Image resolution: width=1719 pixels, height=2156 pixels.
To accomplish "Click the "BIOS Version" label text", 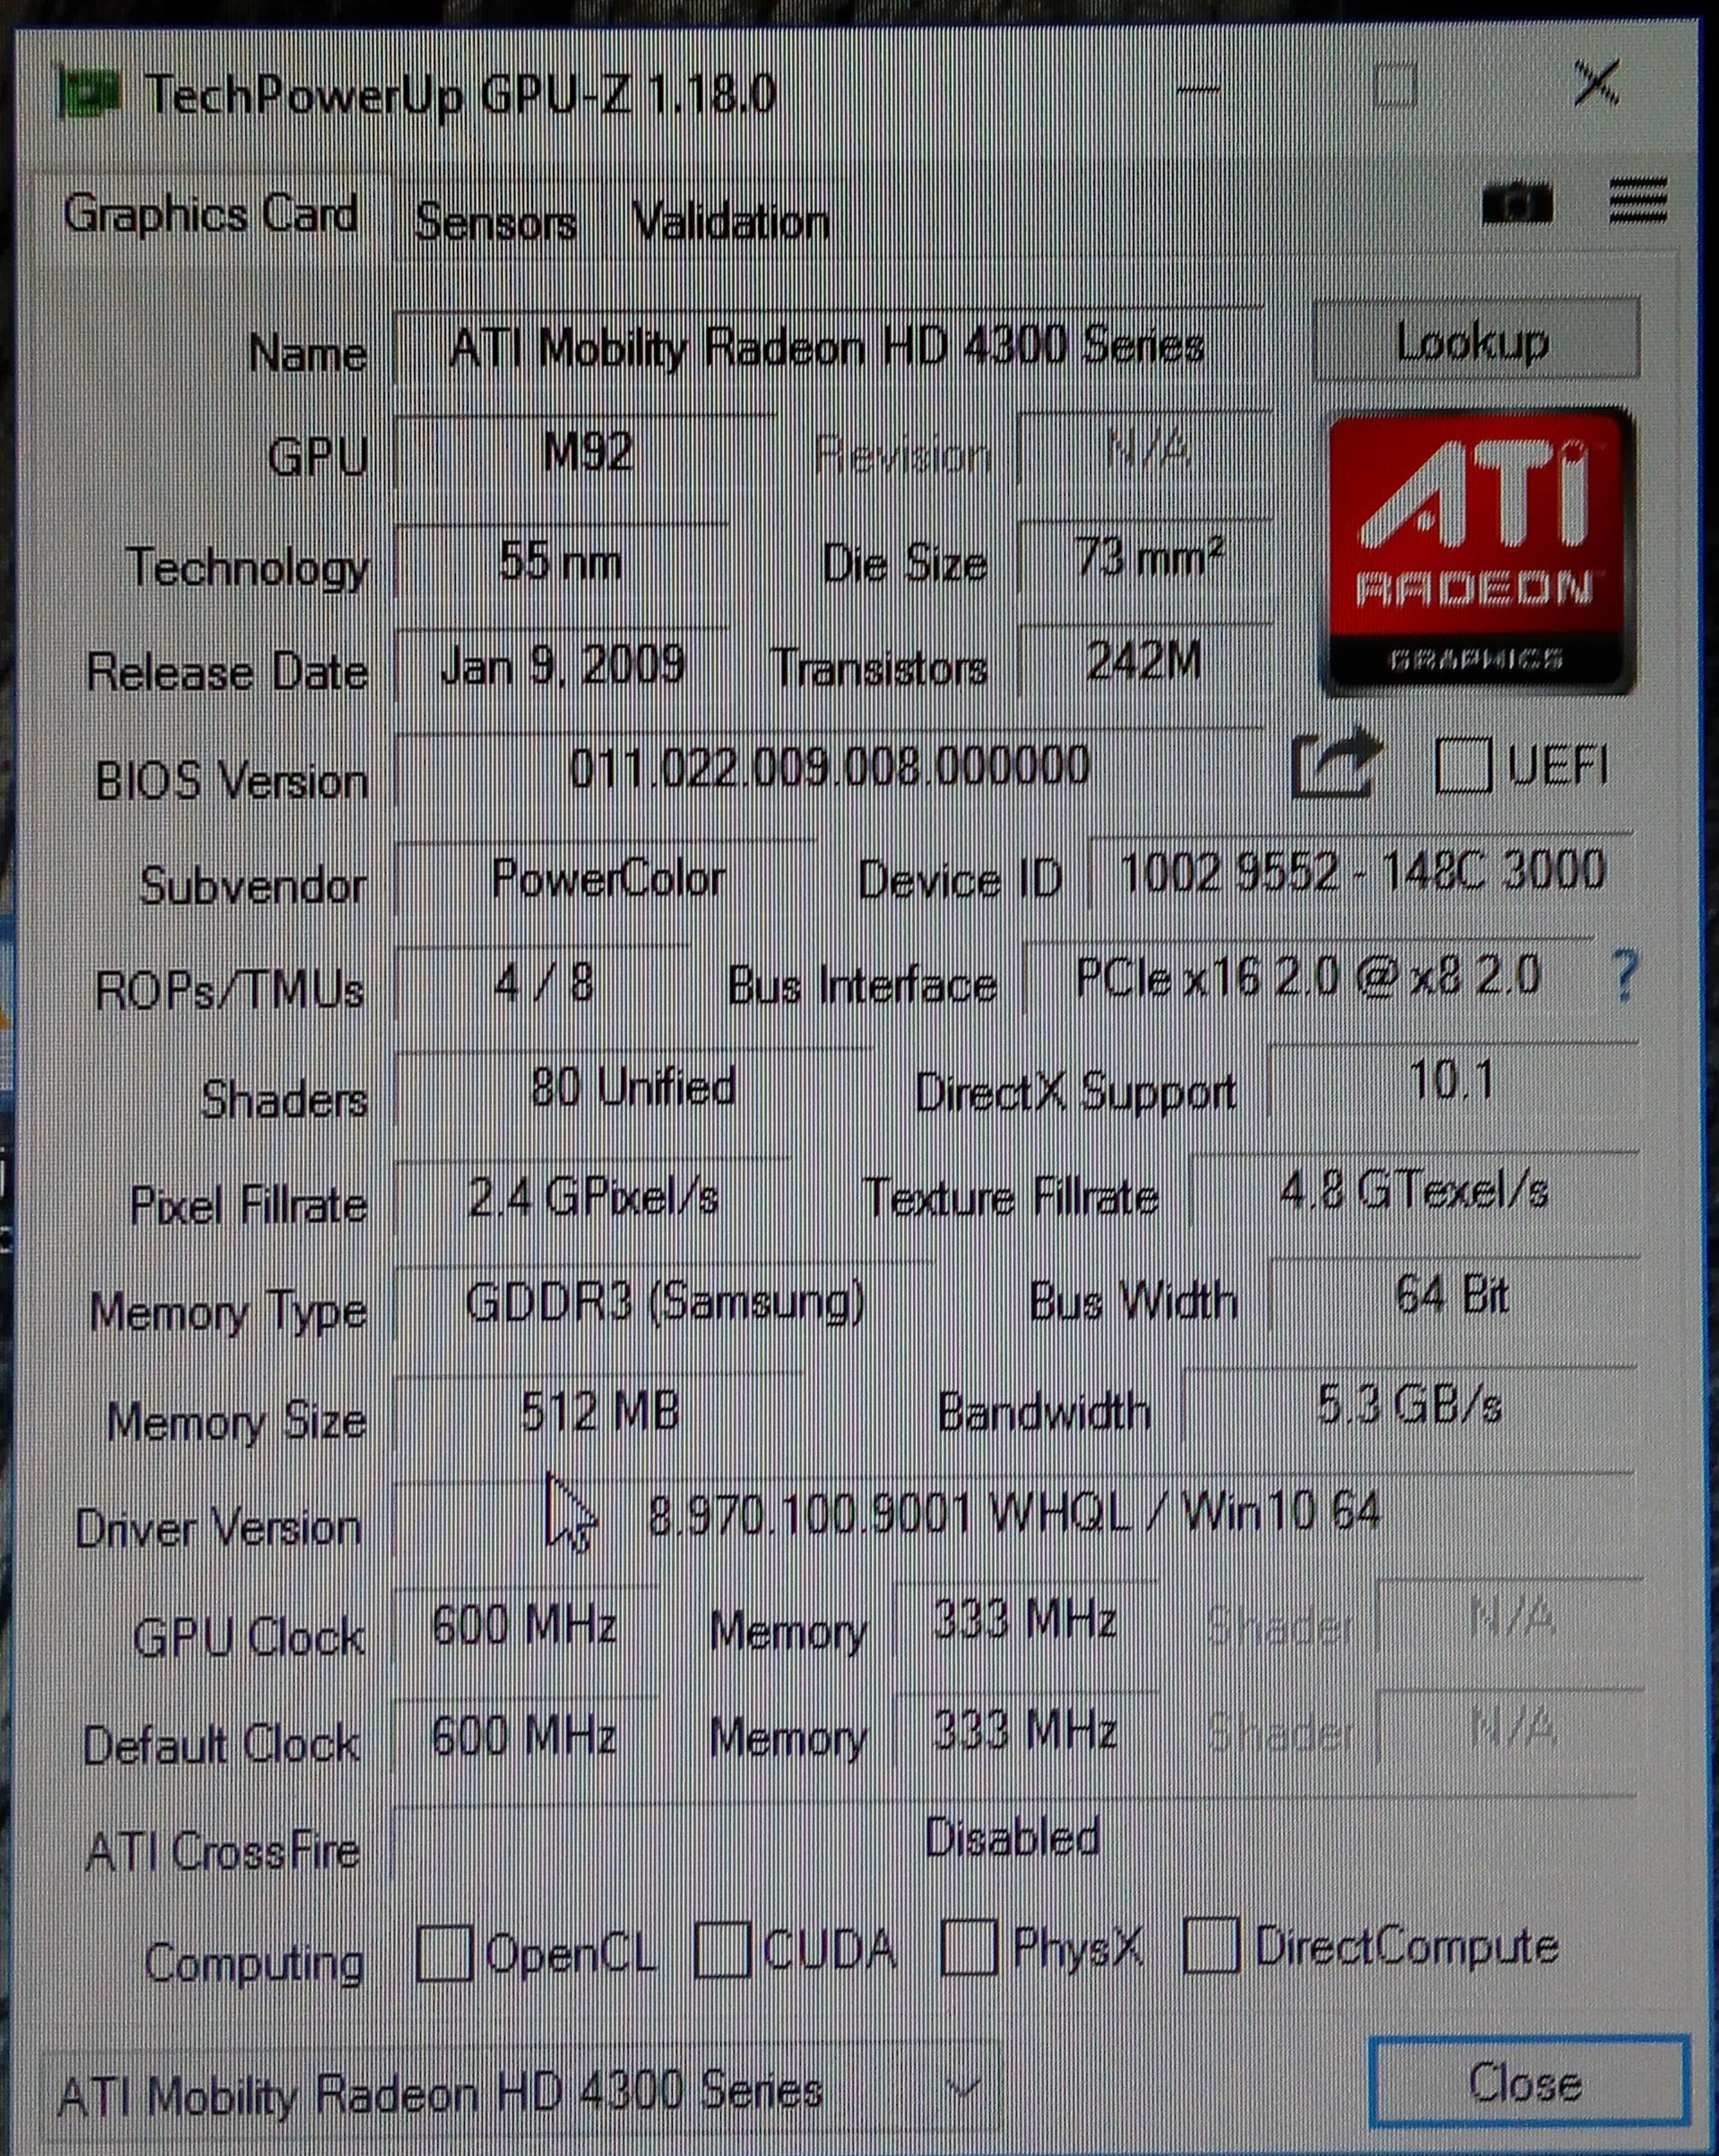I will [x=231, y=780].
